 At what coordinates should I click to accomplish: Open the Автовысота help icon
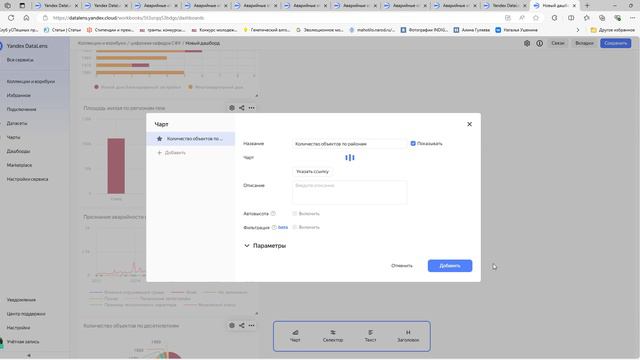pyautogui.click(x=273, y=213)
